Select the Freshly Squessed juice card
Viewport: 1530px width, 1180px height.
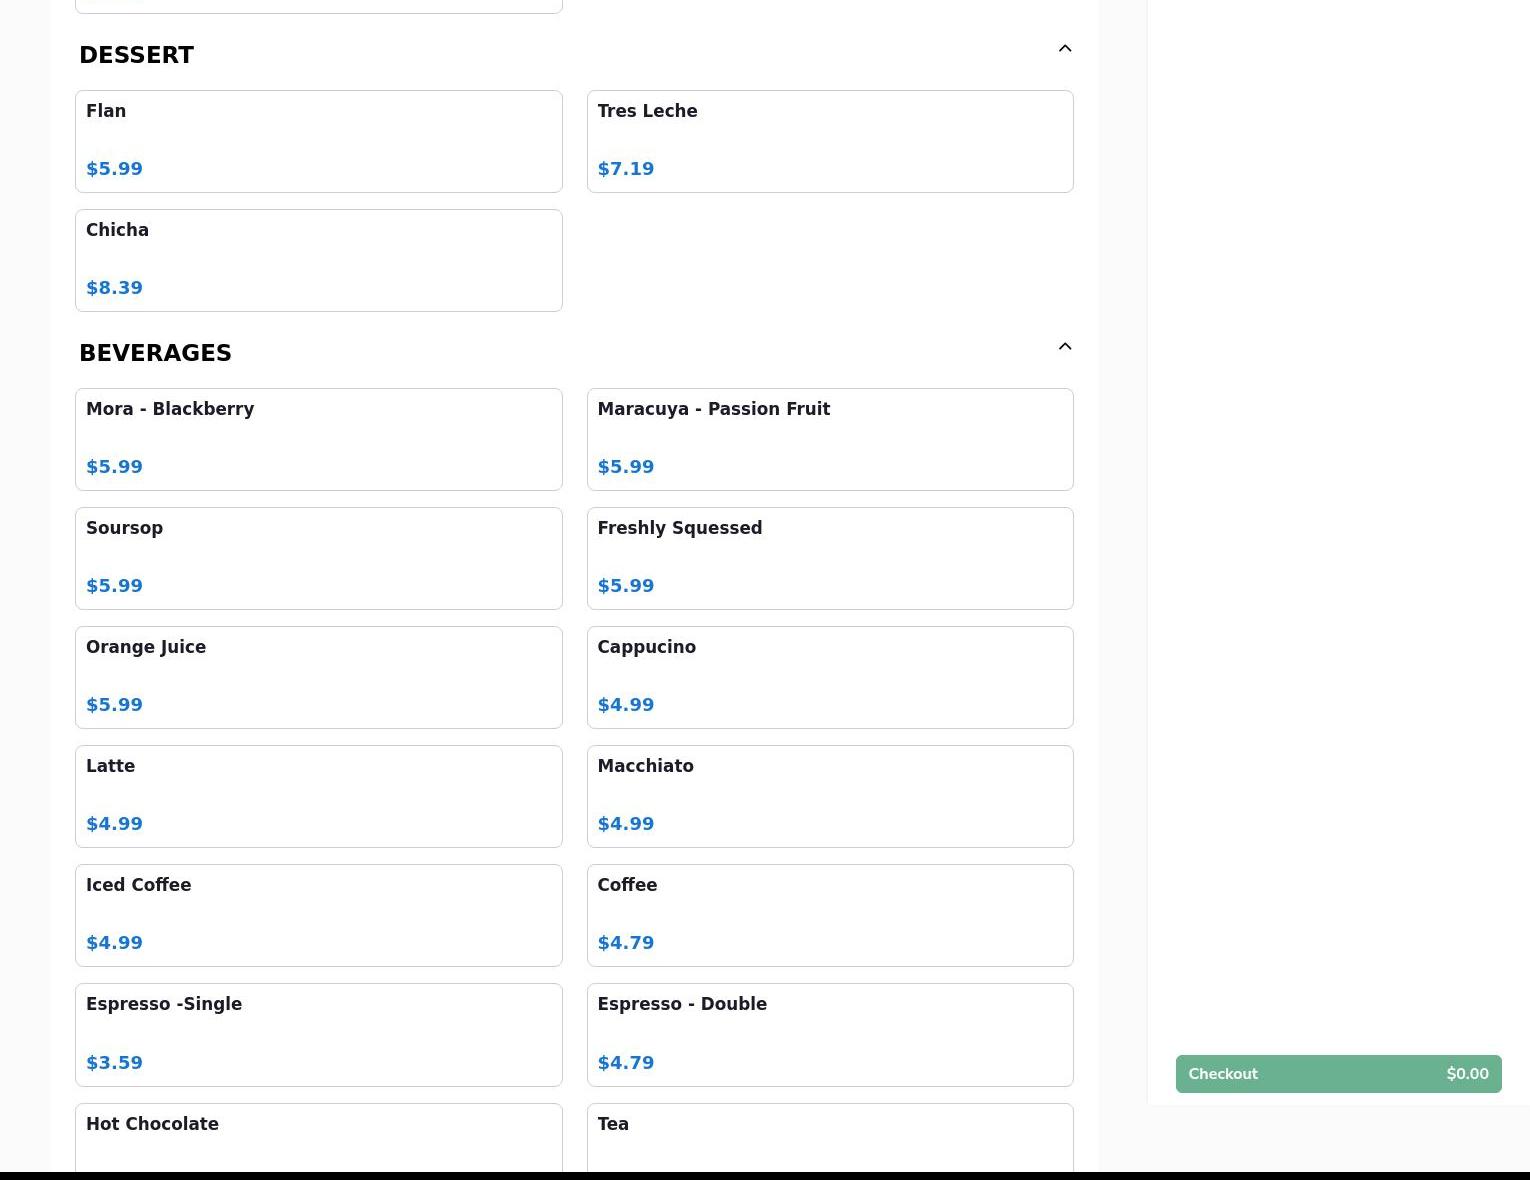(x=829, y=558)
